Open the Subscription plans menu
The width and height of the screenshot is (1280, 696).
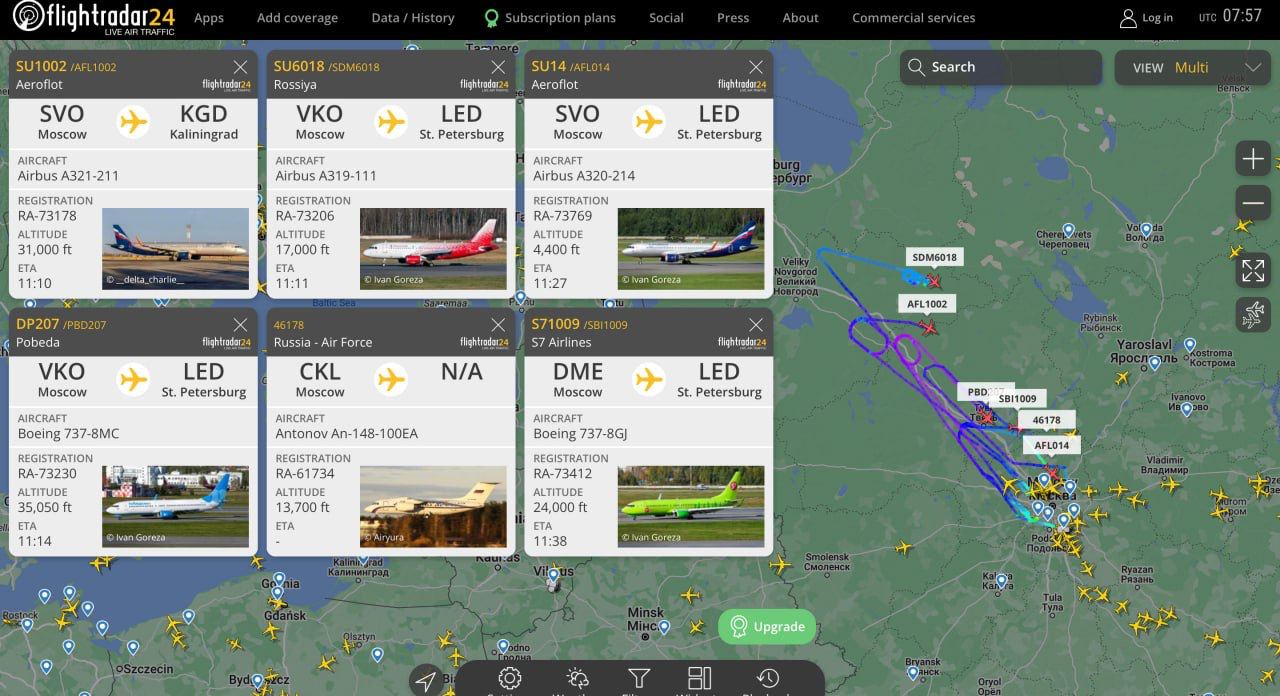point(550,18)
